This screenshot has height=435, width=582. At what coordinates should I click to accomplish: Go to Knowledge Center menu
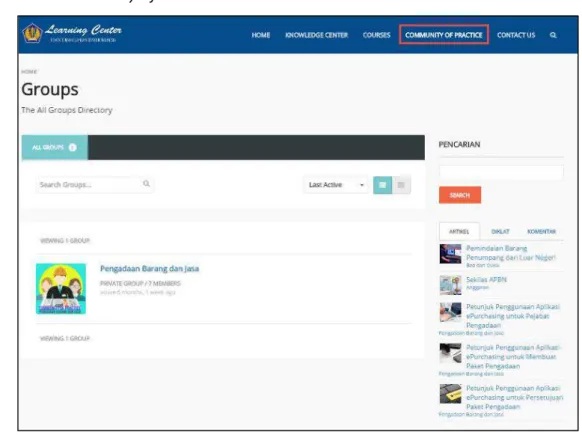point(316,35)
